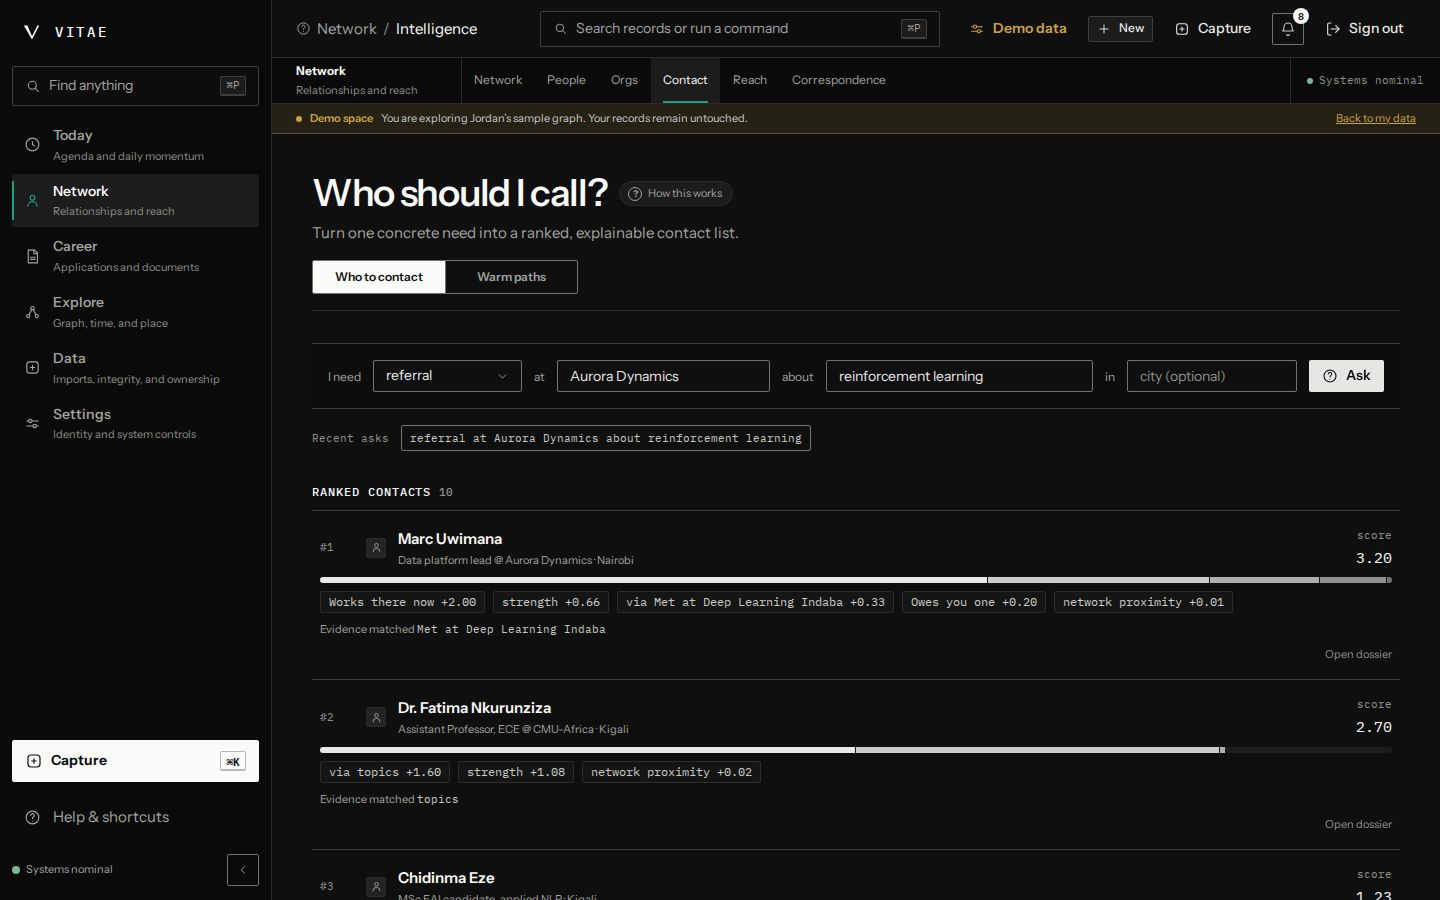Click the top bar Capture icon
Viewport: 1440px width, 900px height.
coord(1182,29)
